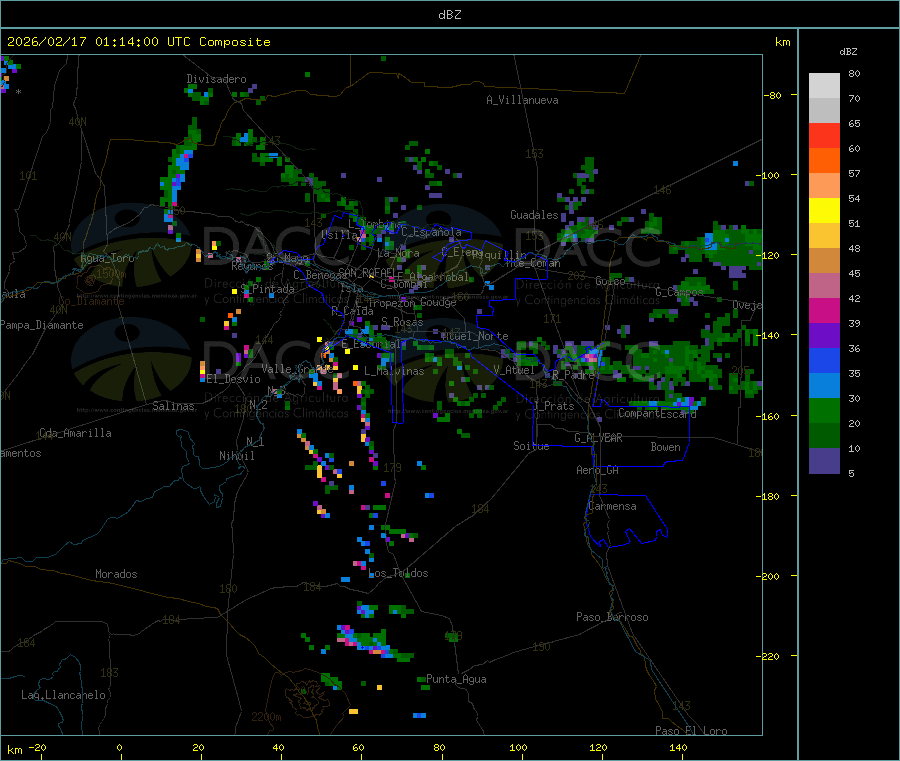Click the G_Campos map label
Image resolution: width=900 pixels, height=761 pixels.
tap(680, 292)
